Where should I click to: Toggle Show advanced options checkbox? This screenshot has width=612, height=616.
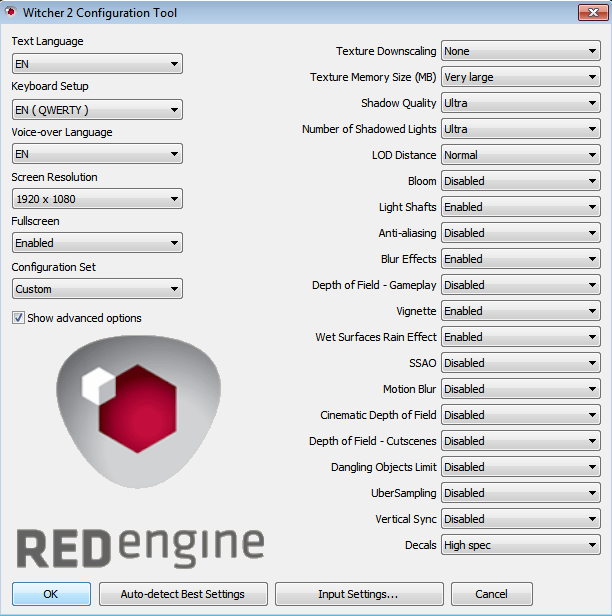point(18,317)
